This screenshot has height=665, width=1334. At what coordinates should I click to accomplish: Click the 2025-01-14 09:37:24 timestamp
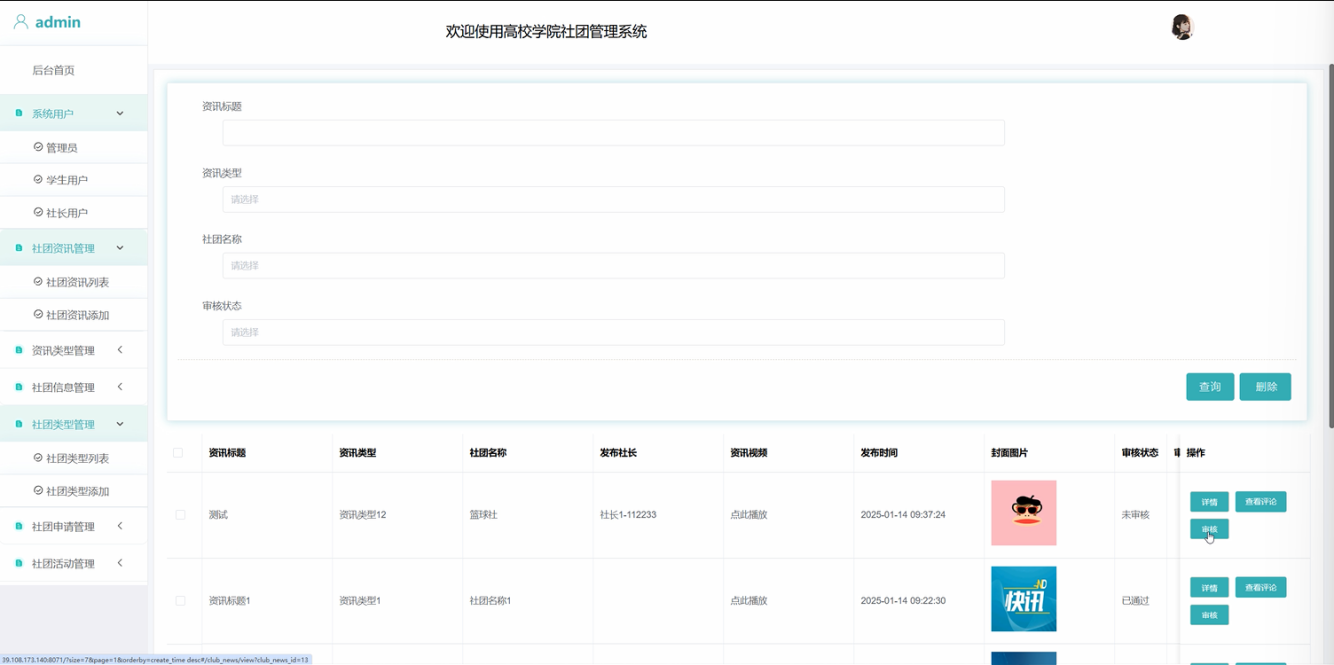903,515
